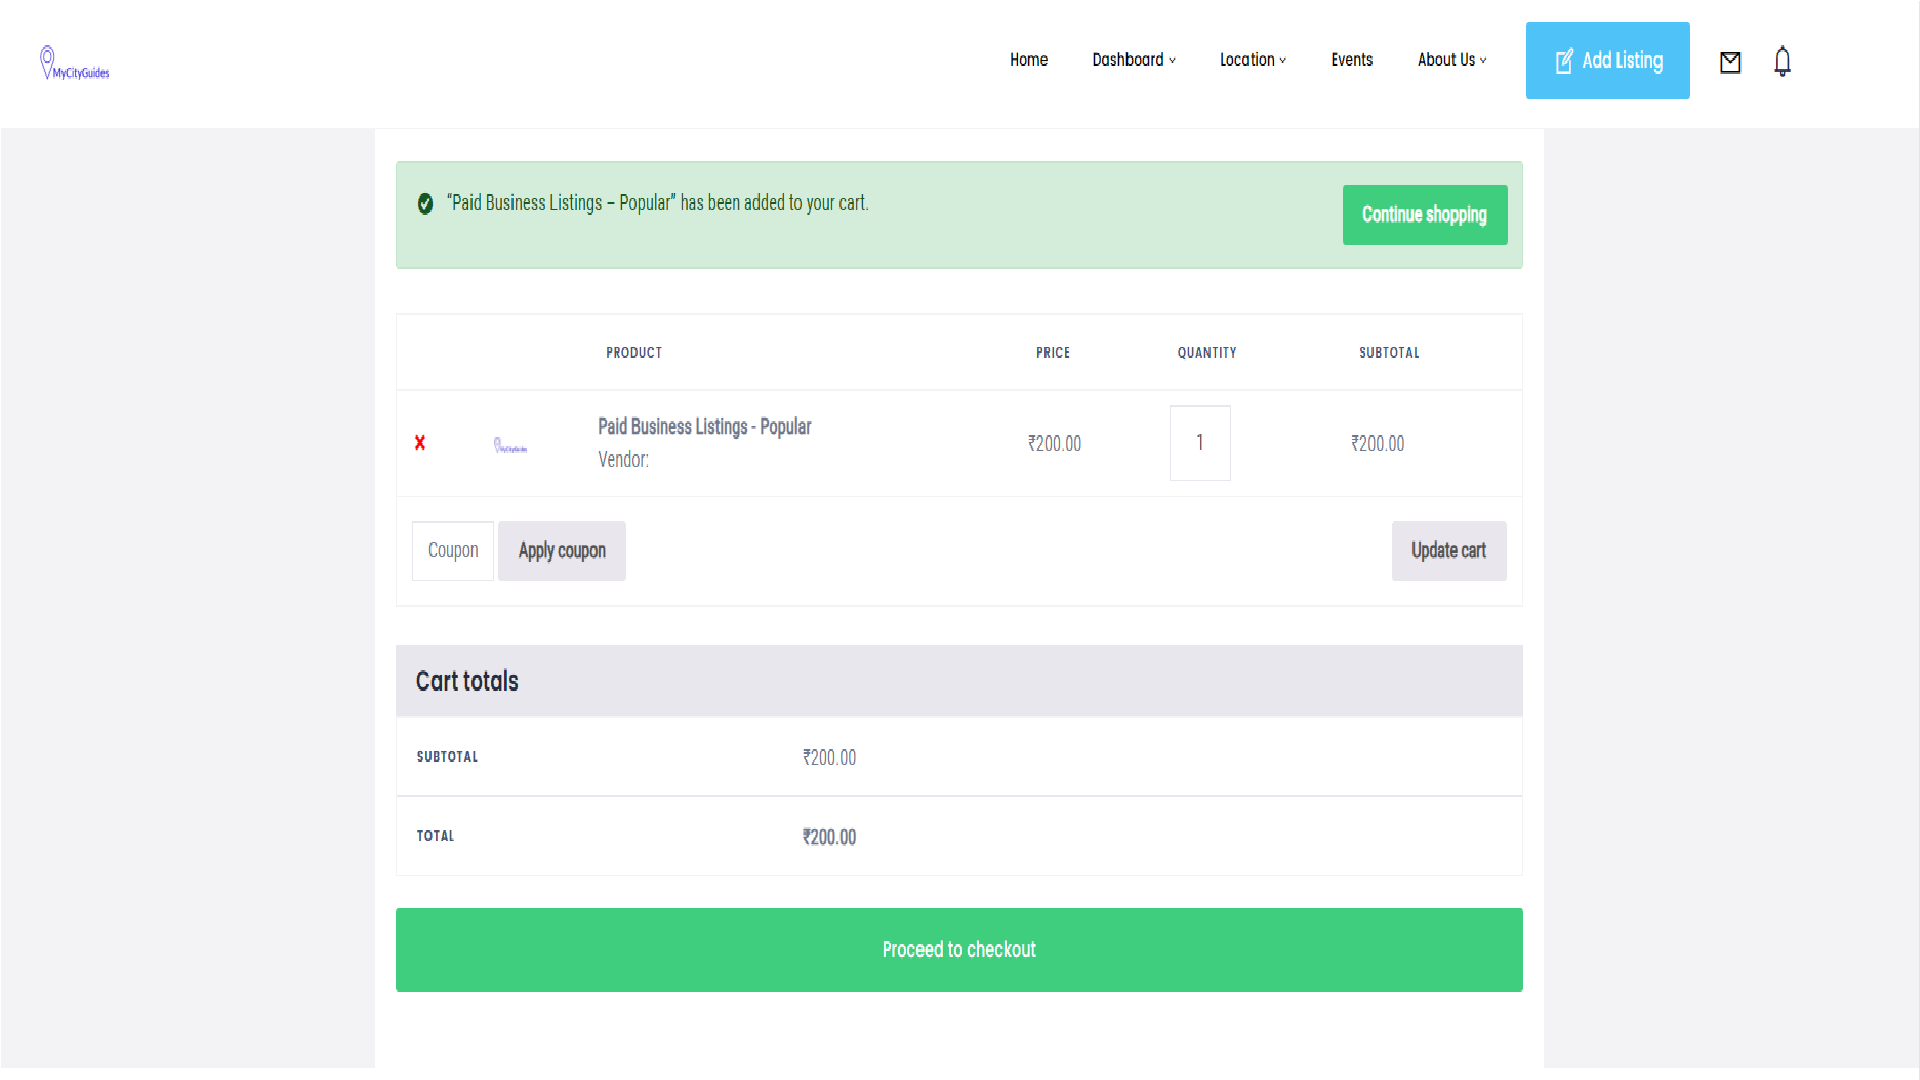1920x1080 pixels.
Task: Expand the Dashboard dropdown menu
Action: coord(1128,60)
